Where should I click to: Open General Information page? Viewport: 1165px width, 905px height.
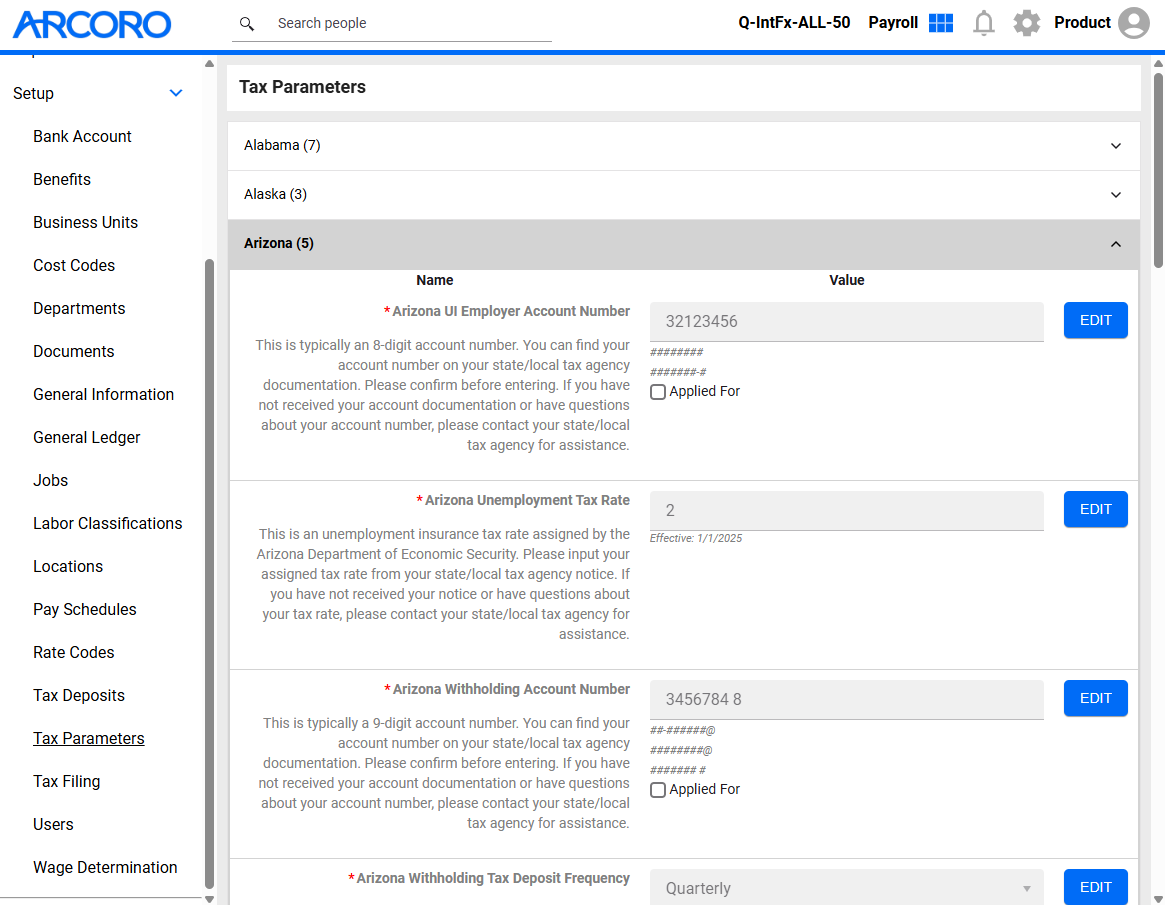(x=103, y=395)
